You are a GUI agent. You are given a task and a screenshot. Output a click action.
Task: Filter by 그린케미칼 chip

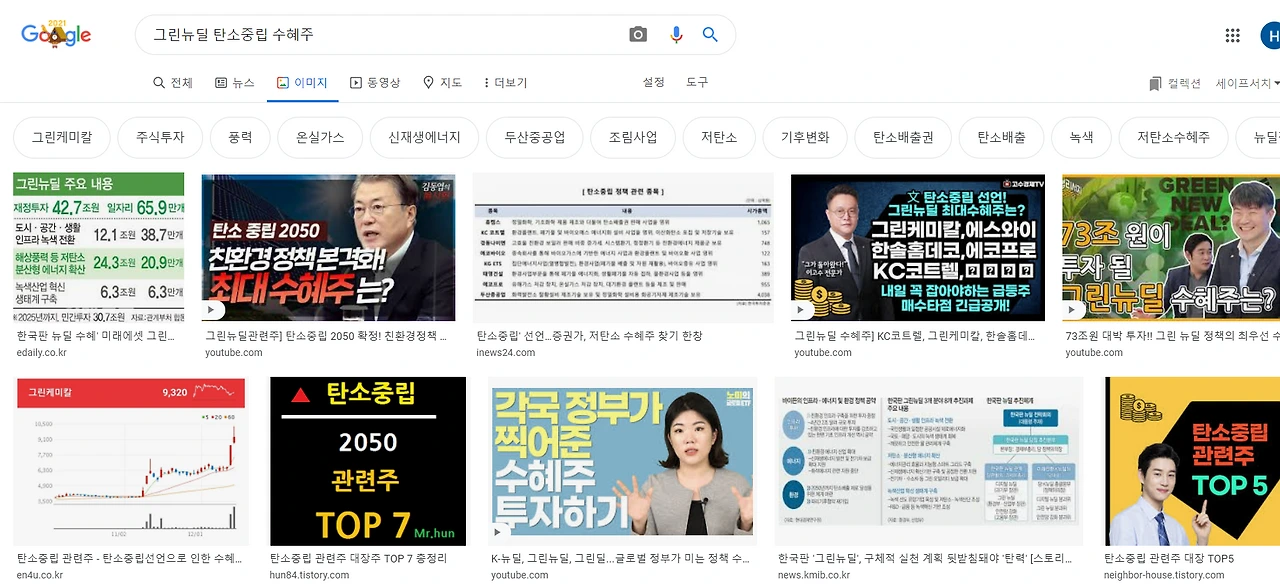click(60, 137)
